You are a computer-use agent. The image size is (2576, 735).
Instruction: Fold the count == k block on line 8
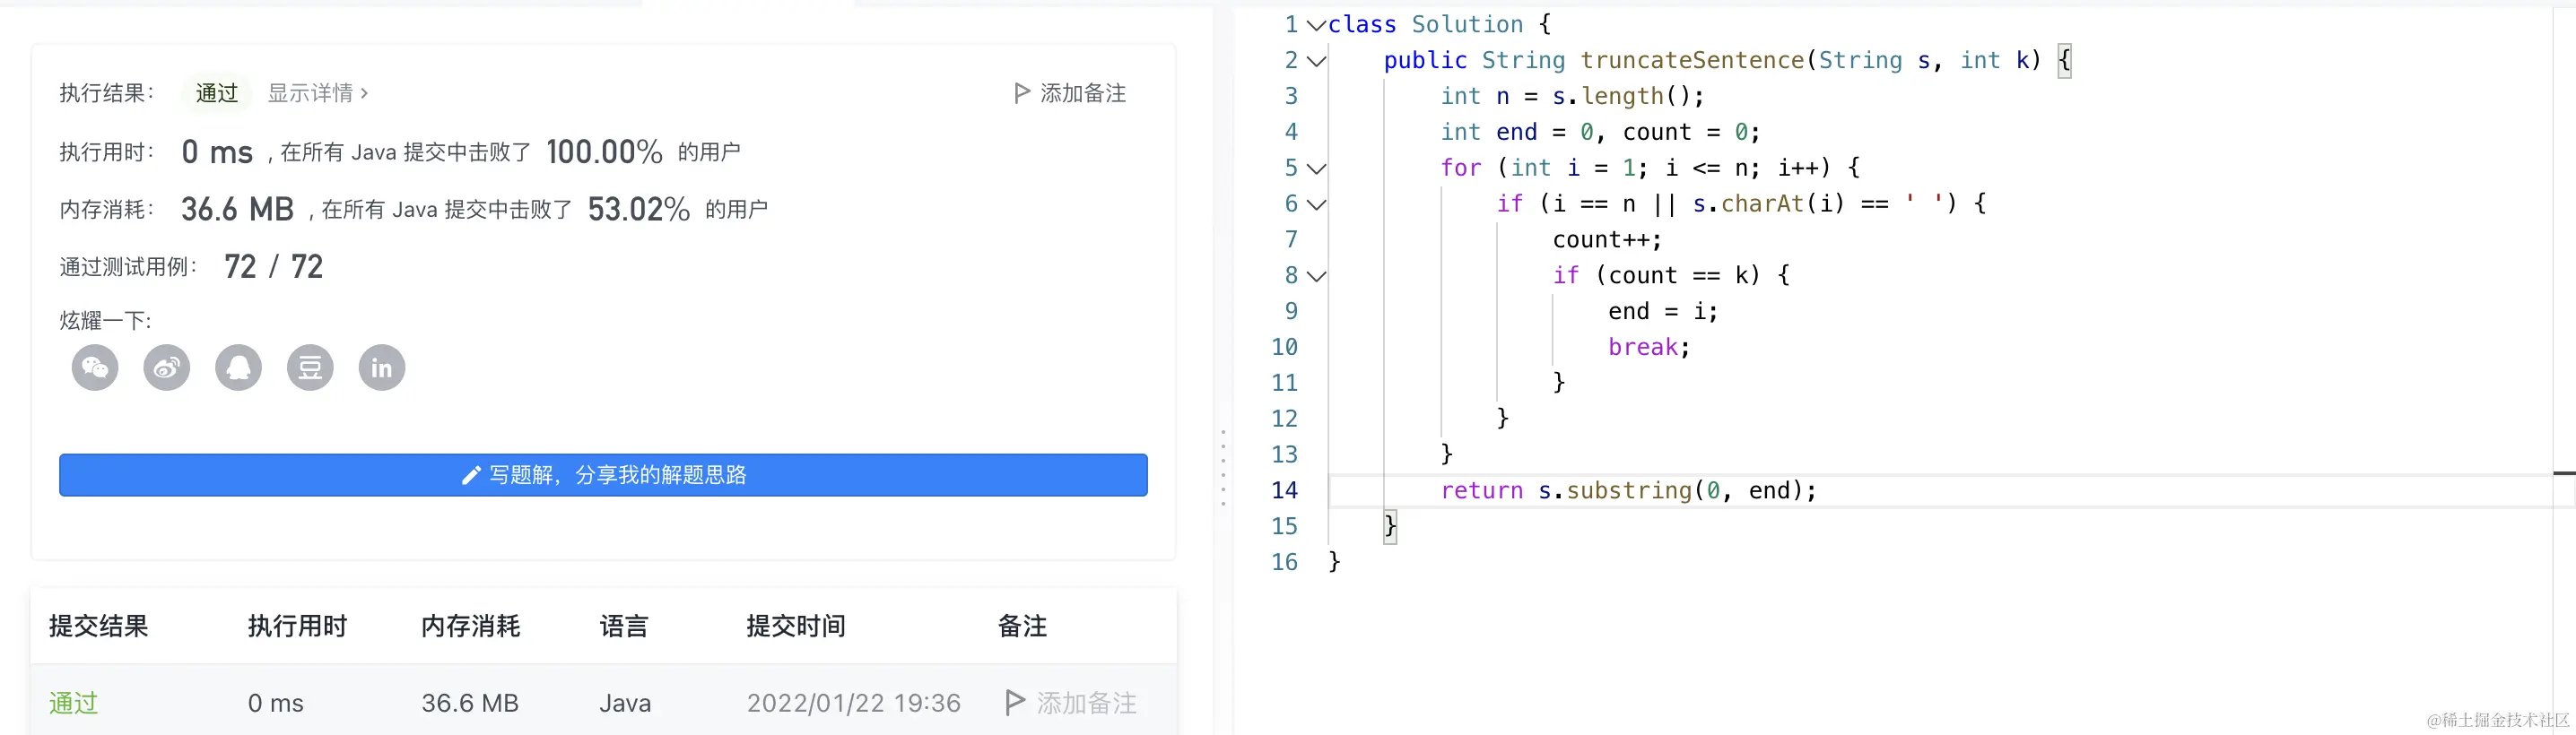point(1316,276)
